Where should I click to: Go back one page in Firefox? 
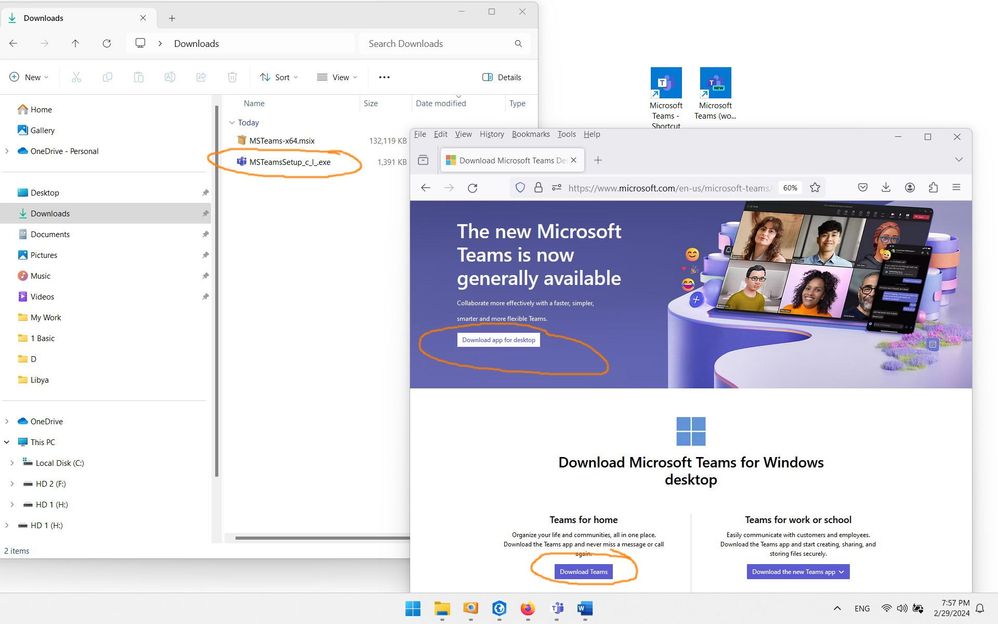point(426,188)
